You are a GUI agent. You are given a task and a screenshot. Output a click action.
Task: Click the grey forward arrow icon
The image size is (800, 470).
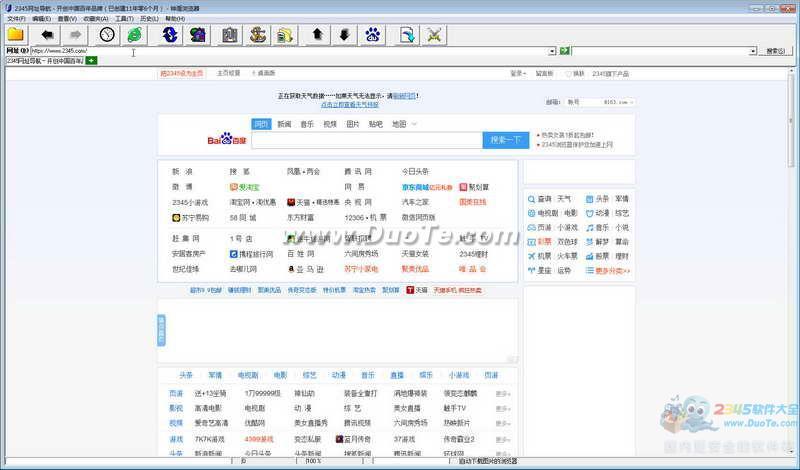click(75, 35)
